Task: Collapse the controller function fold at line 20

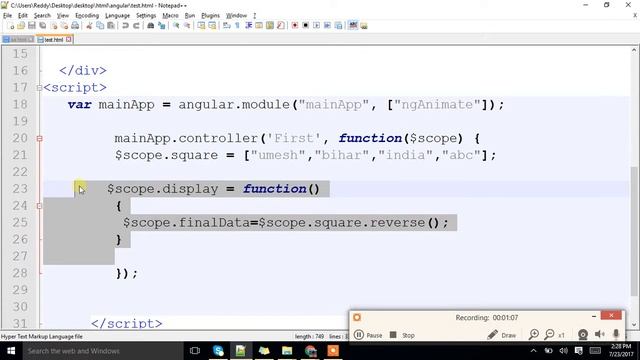Action: point(39,138)
